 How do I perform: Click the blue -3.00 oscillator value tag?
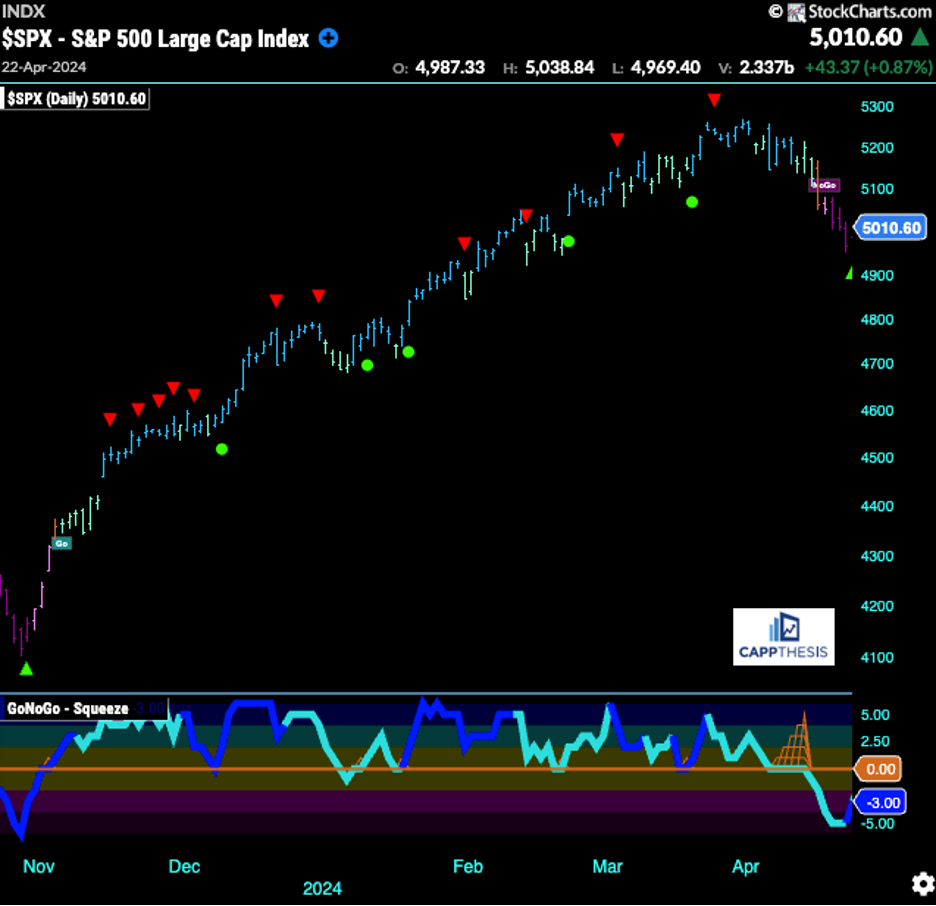878,801
